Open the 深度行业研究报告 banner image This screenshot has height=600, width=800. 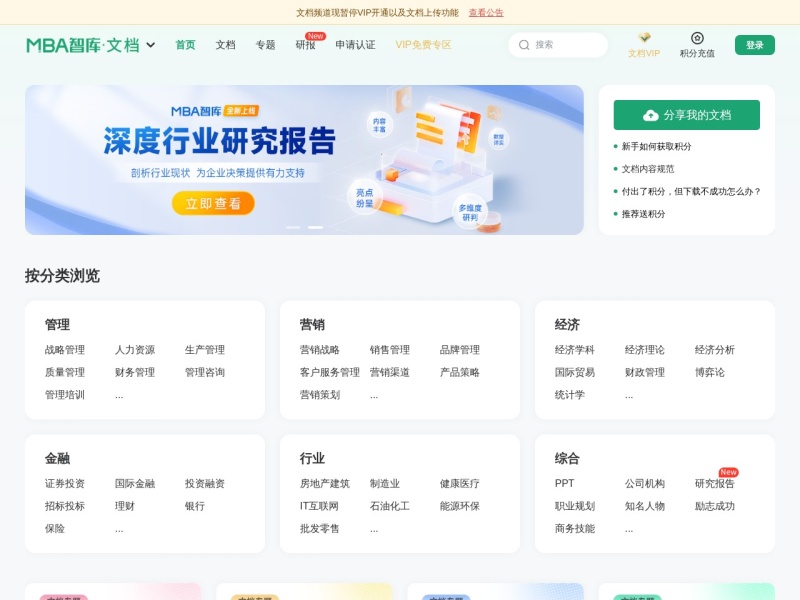point(304,160)
